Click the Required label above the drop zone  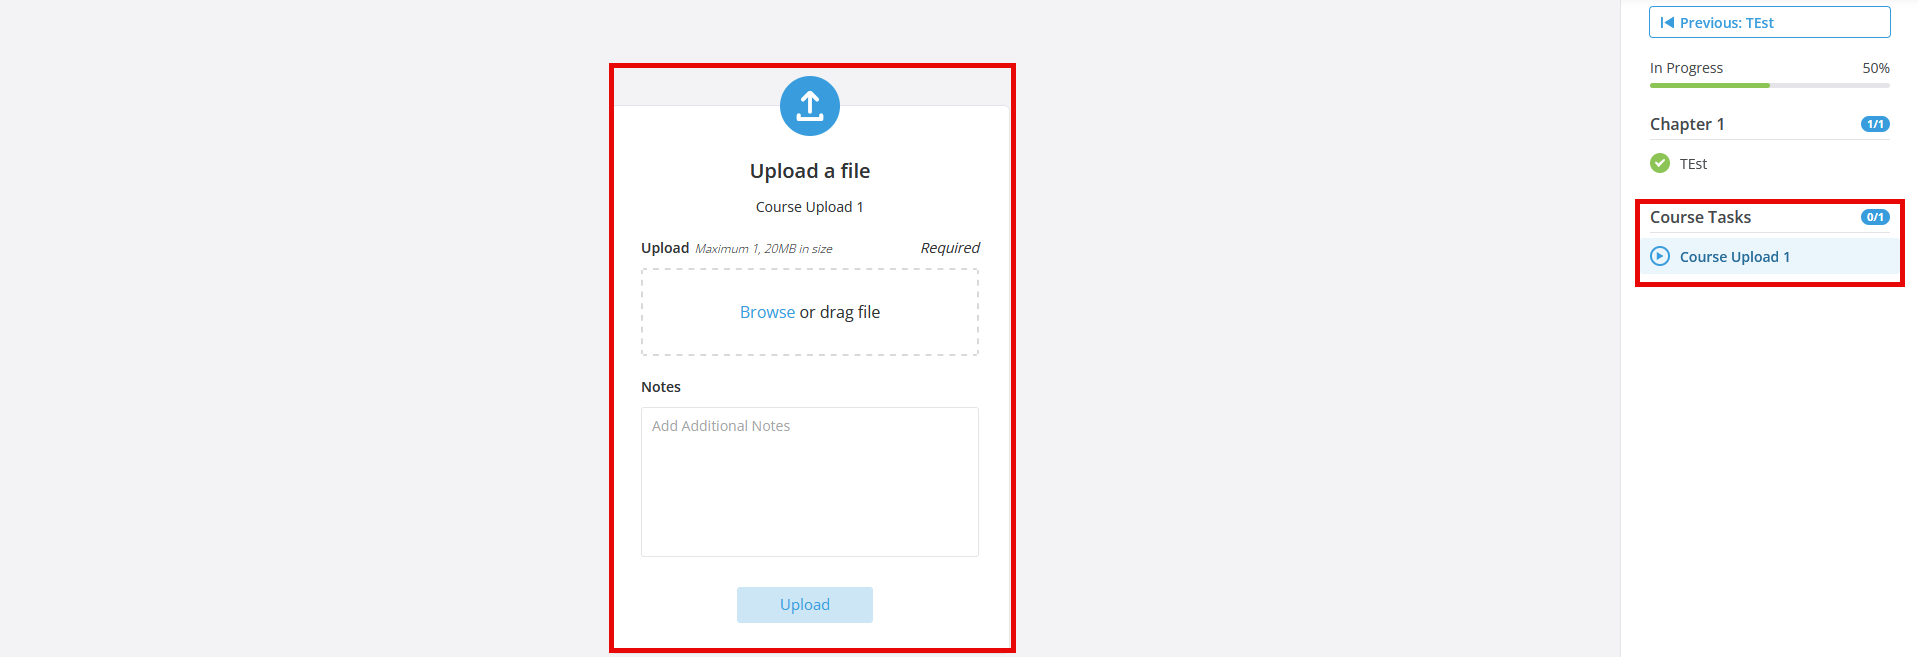click(949, 248)
